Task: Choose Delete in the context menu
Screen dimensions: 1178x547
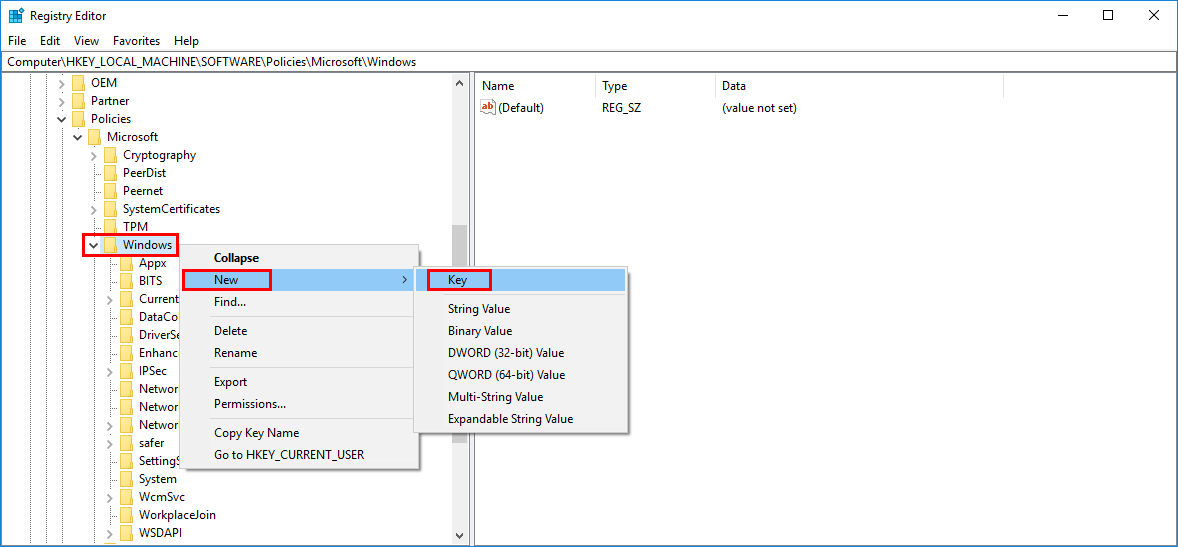Action: click(x=299, y=331)
